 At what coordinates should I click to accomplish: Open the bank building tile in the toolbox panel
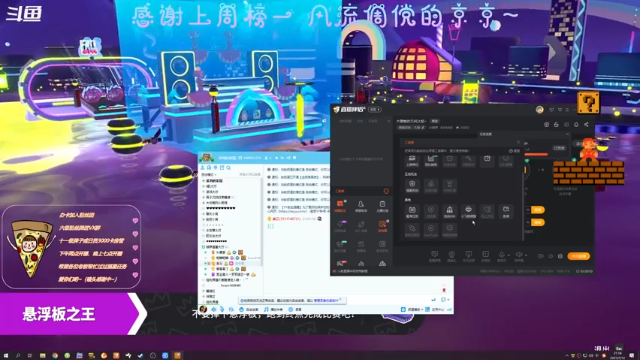pos(449,211)
